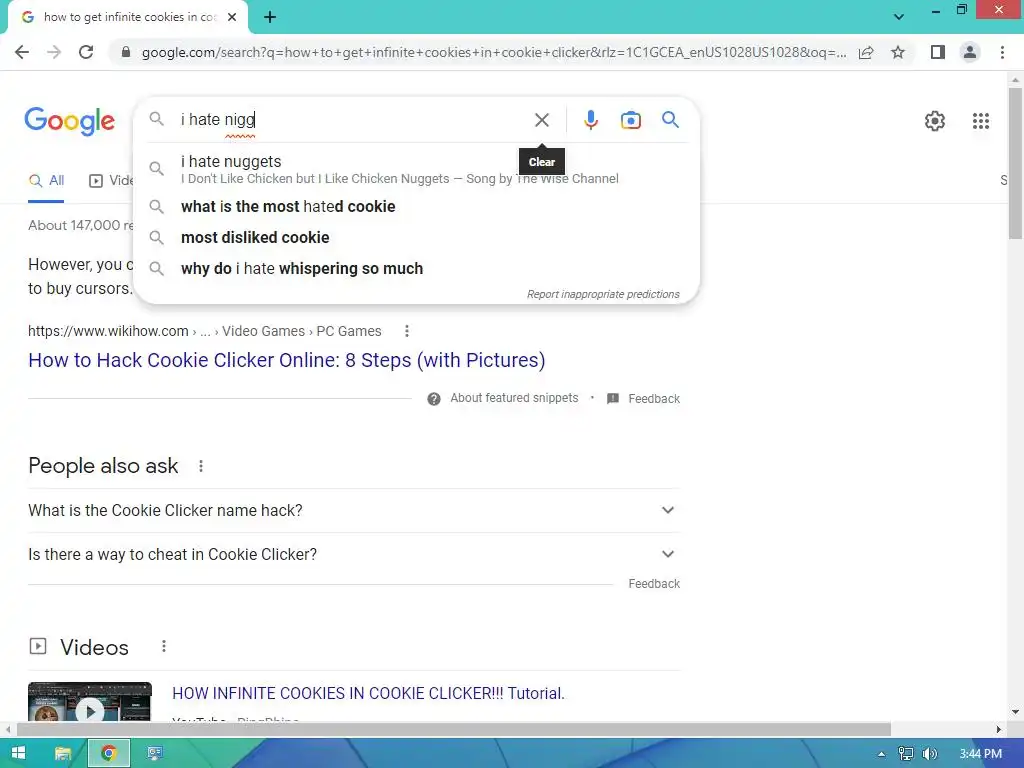Click the address bar URL
The image size is (1024, 768).
tap(493, 52)
